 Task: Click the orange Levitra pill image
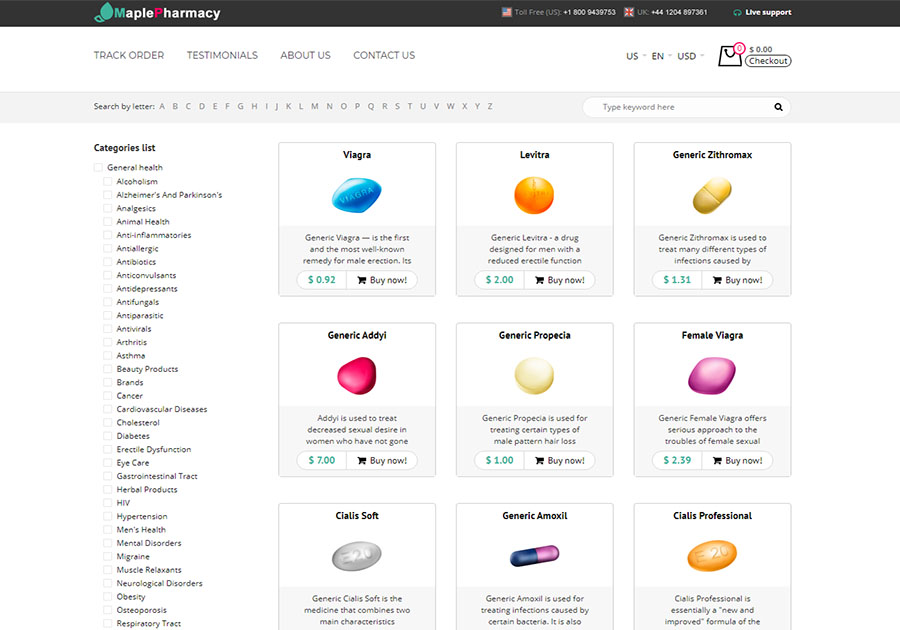tap(534, 195)
